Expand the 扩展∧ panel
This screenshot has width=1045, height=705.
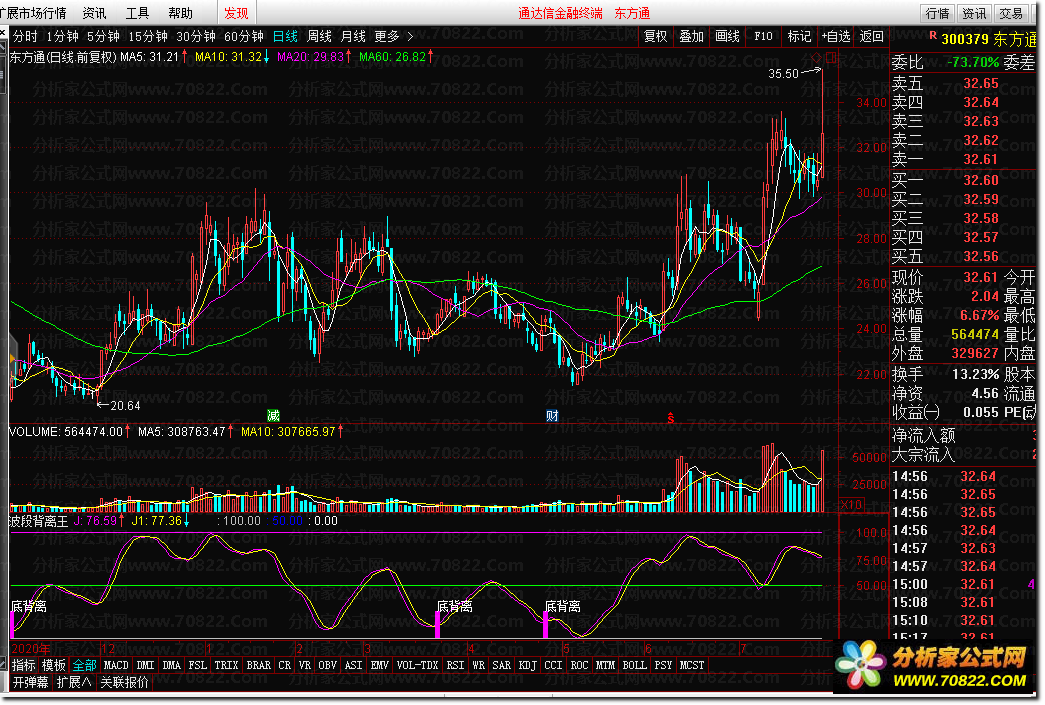(74, 682)
